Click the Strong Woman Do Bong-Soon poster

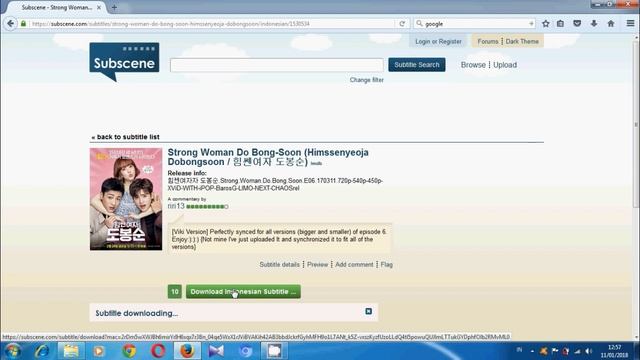click(x=126, y=199)
